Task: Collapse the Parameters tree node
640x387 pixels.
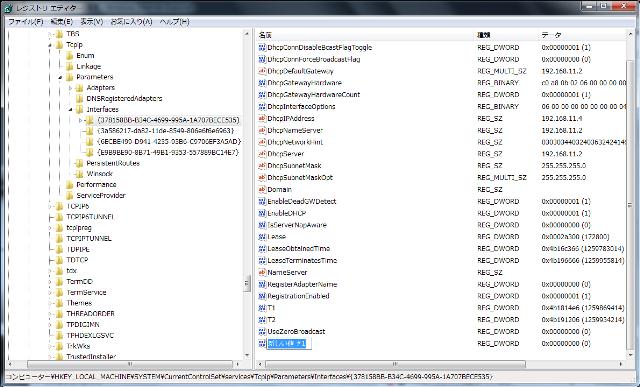Action: (x=60, y=77)
